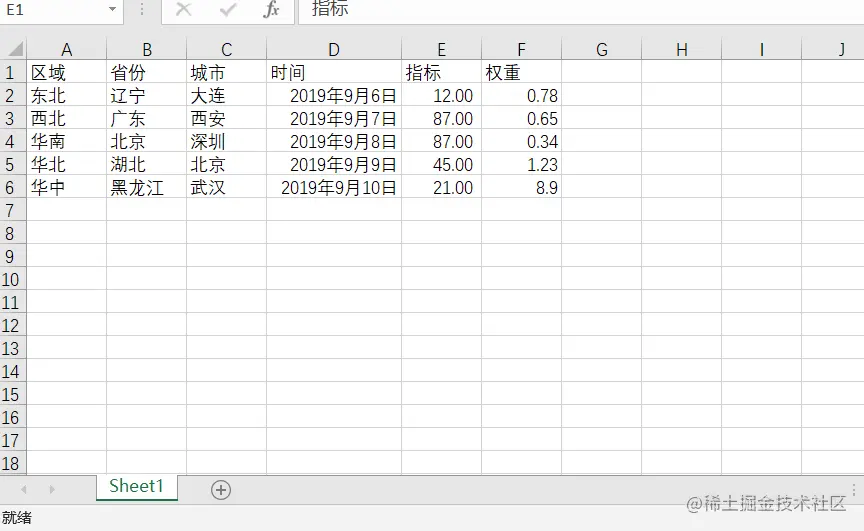Select the cell containing 广东
Image resolution: width=864 pixels, height=531 pixels.
pyautogui.click(x=147, y=118)
